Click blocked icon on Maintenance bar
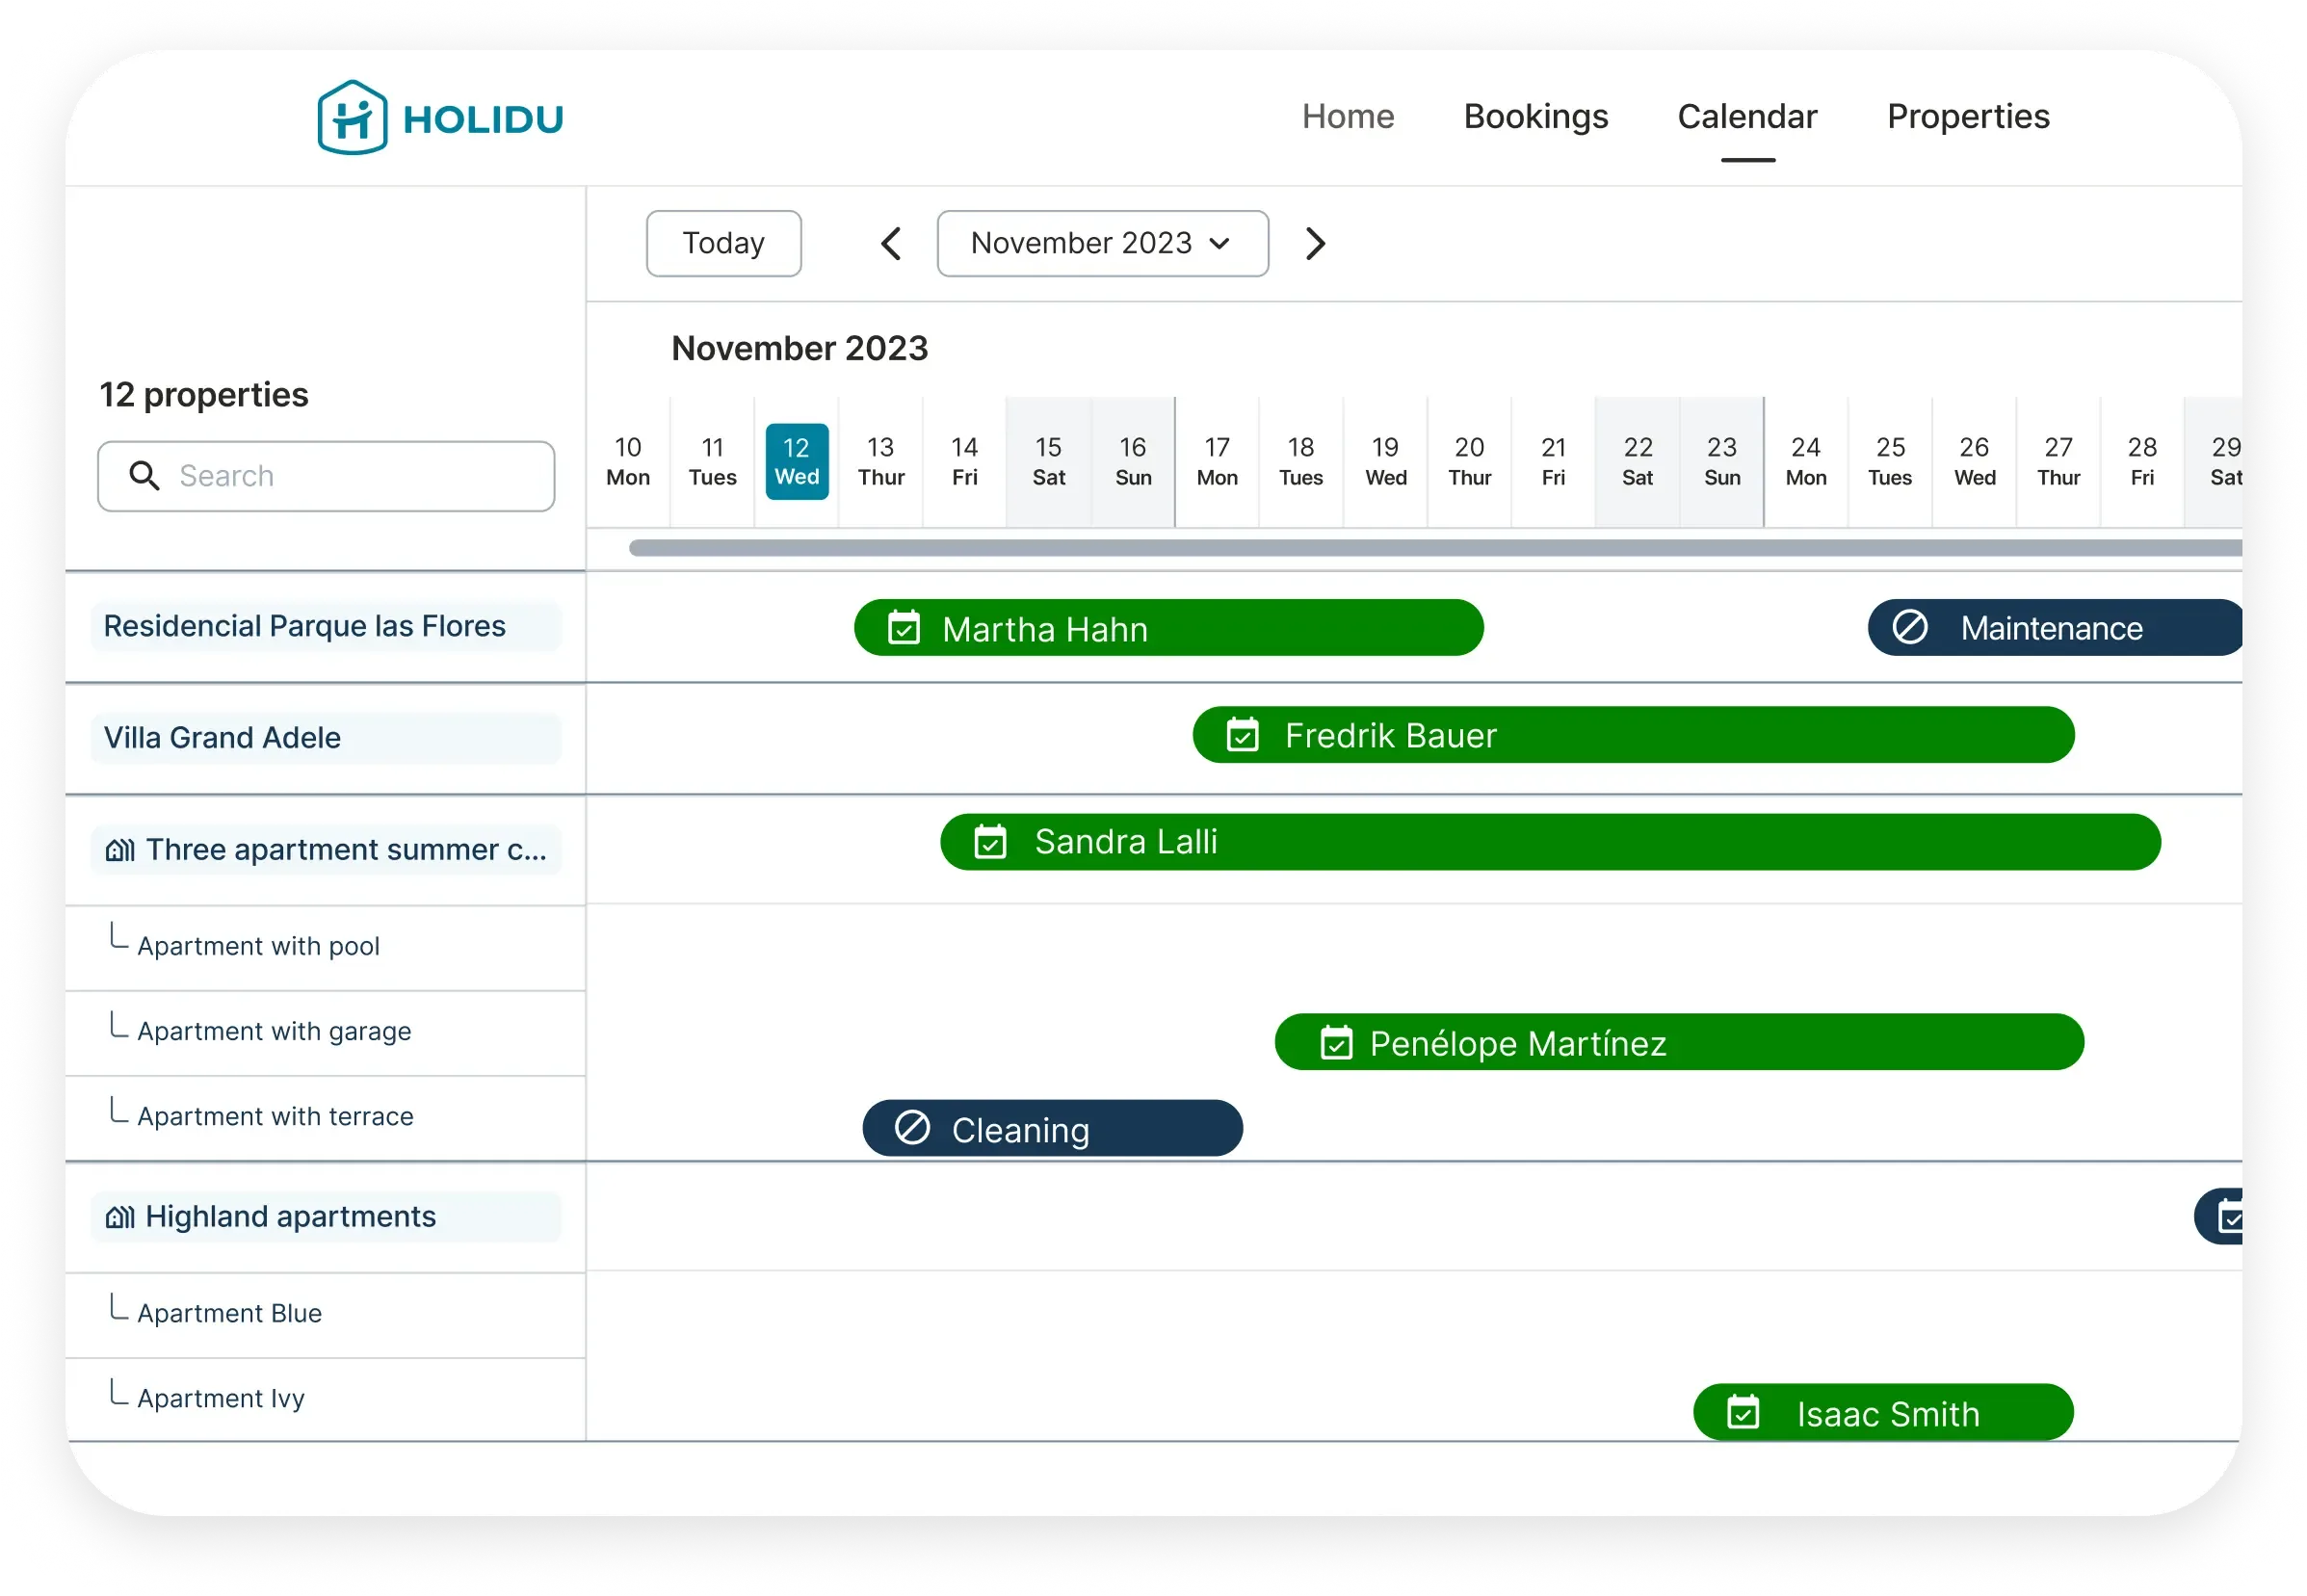2307x1596 pixels. point(1910,628)
